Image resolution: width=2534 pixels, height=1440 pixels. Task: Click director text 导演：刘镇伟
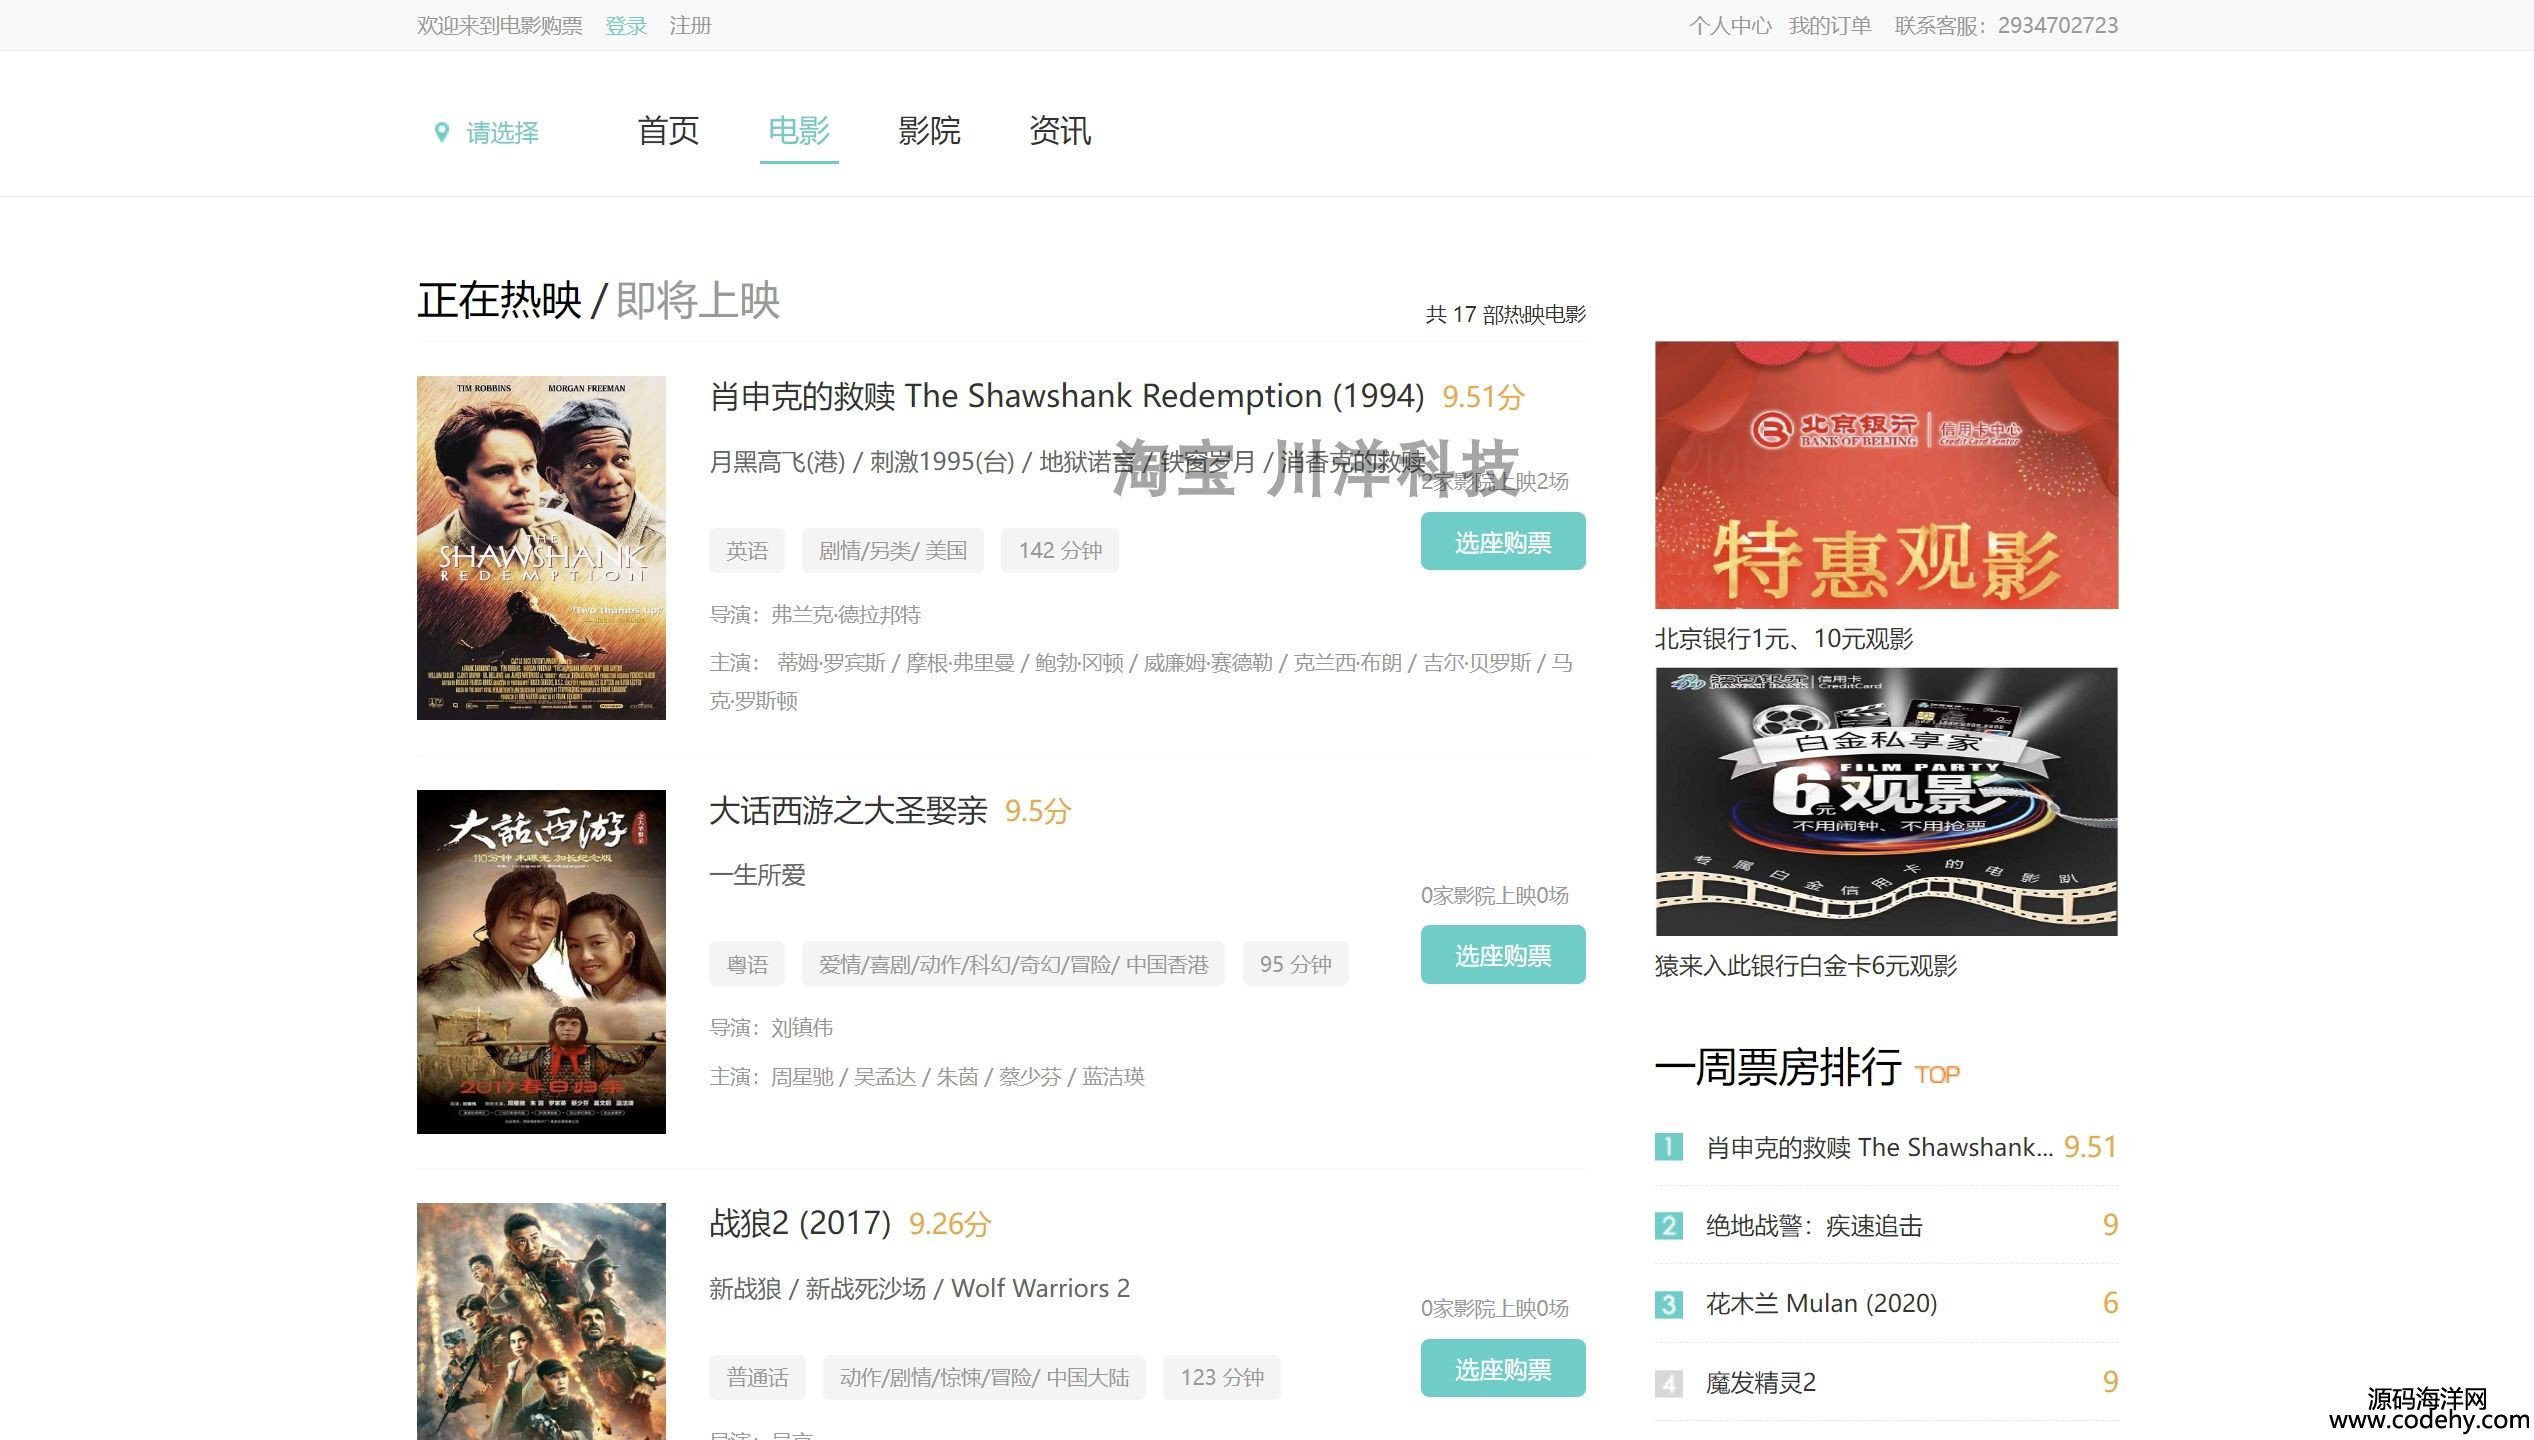pos(771,1028)
